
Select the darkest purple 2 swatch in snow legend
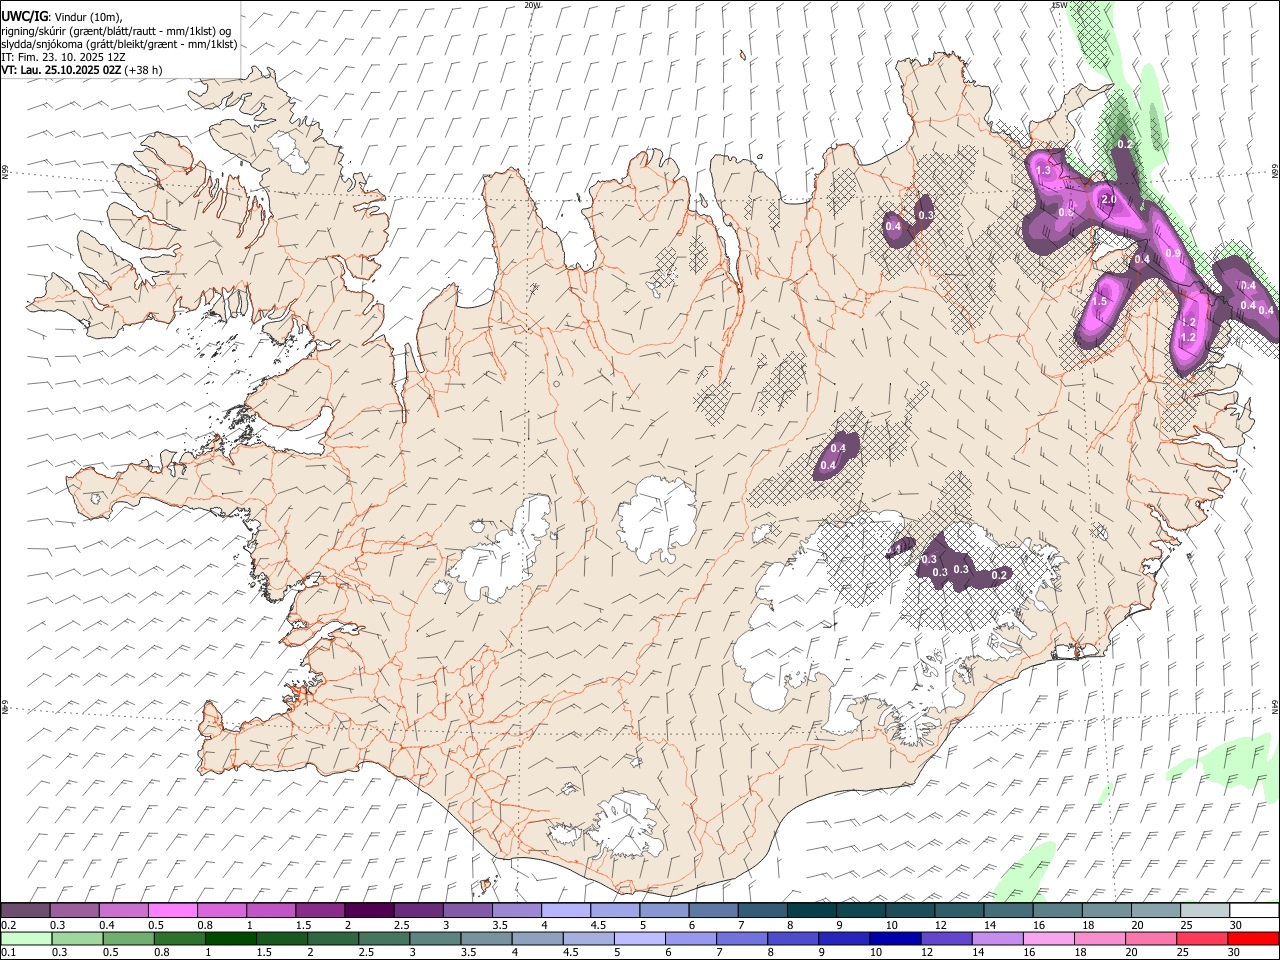369,910
